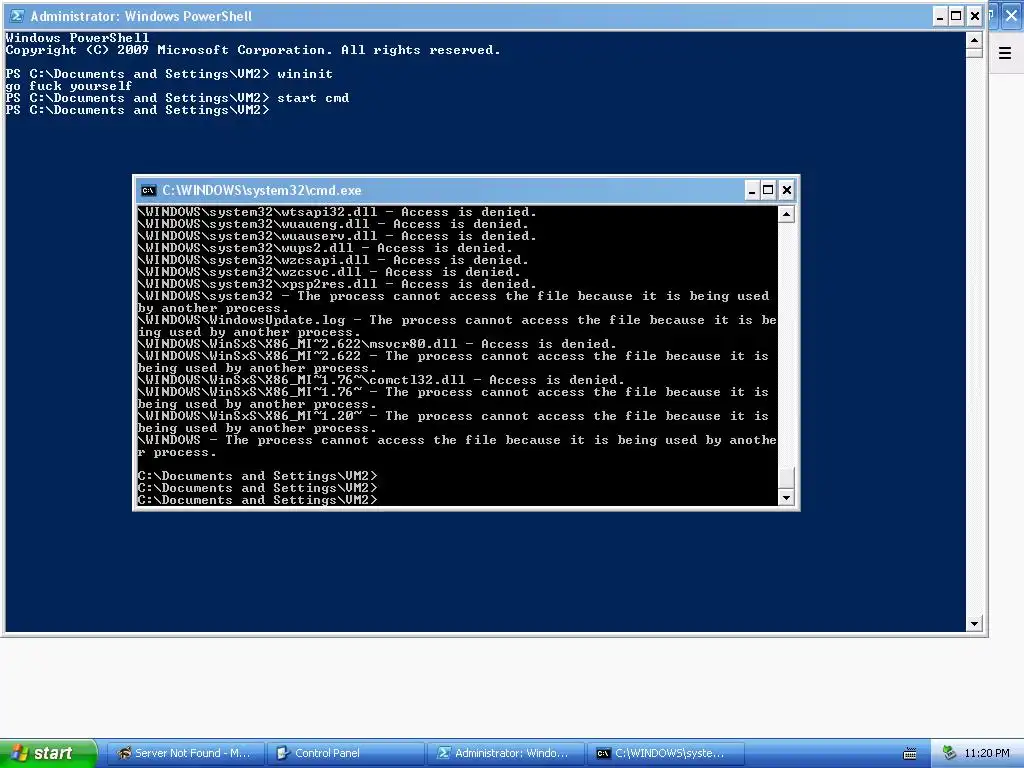Open the Windows Start menu

[x=47, y=753]
